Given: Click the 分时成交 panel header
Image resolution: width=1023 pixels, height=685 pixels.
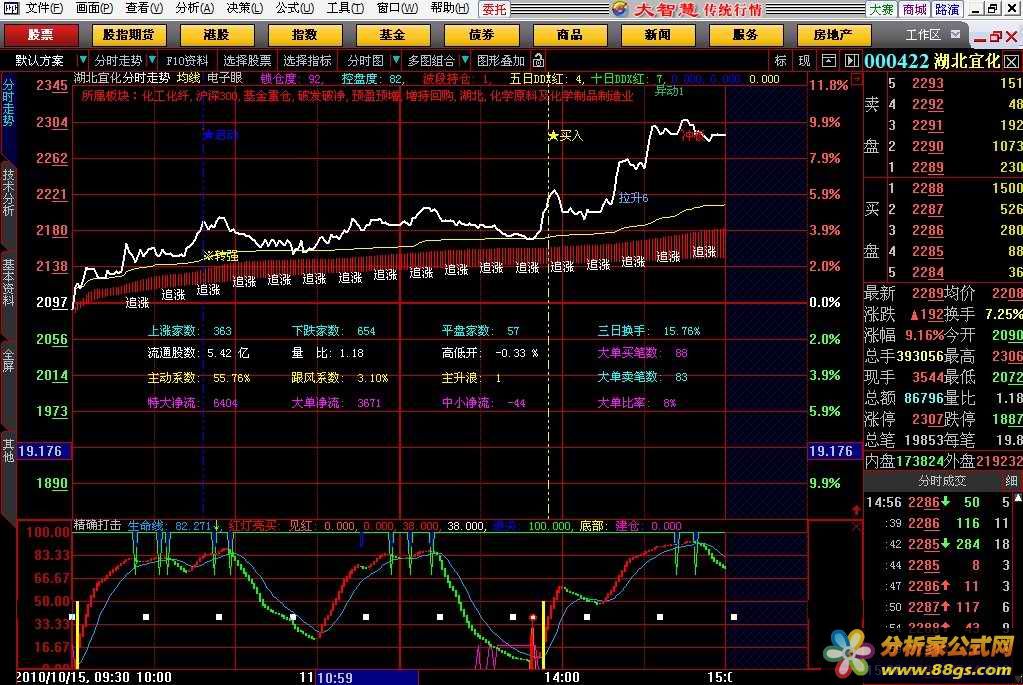Looking at the screenshot, I should coord(941,481).
